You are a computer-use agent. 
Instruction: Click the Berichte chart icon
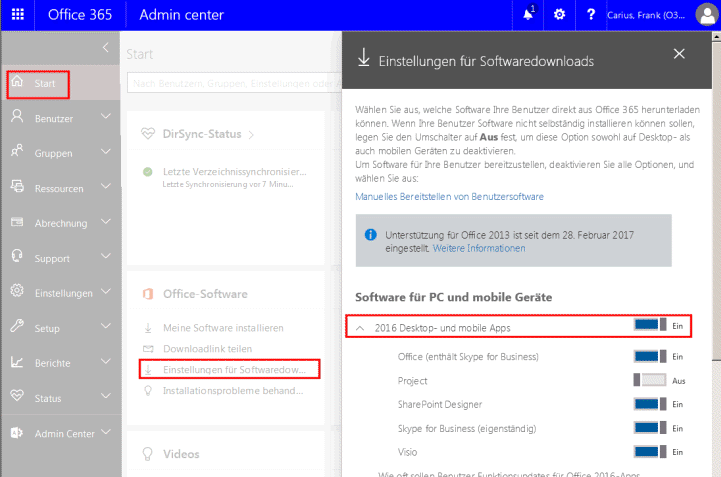pos(17,362)
